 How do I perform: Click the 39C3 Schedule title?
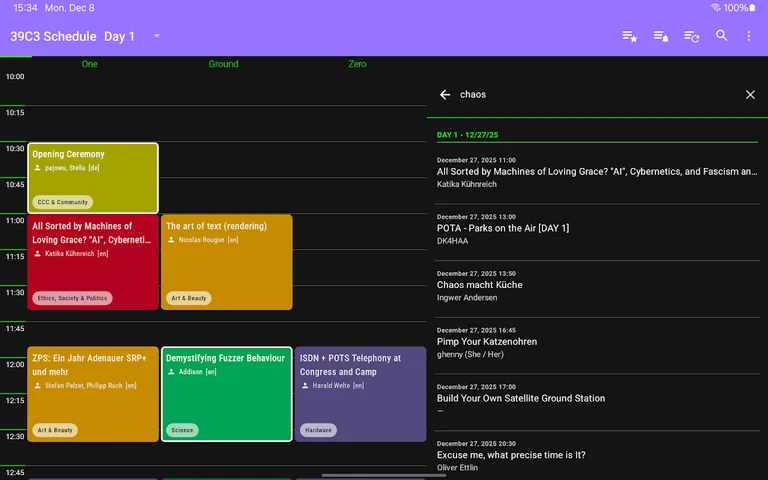[x=53, y=37]
